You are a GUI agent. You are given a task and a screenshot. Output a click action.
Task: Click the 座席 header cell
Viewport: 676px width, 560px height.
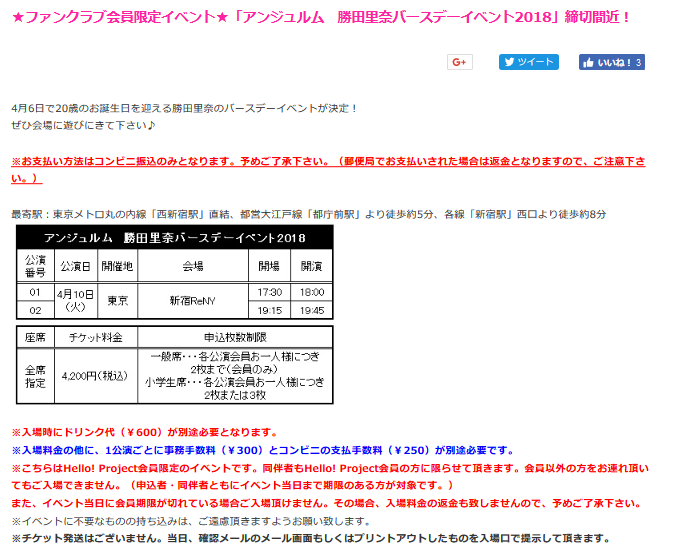pos(35,337)
